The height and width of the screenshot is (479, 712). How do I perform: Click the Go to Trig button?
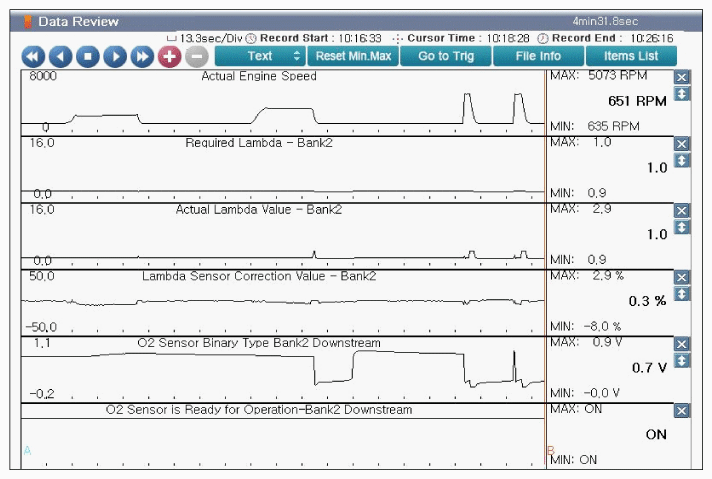(446, 56)
